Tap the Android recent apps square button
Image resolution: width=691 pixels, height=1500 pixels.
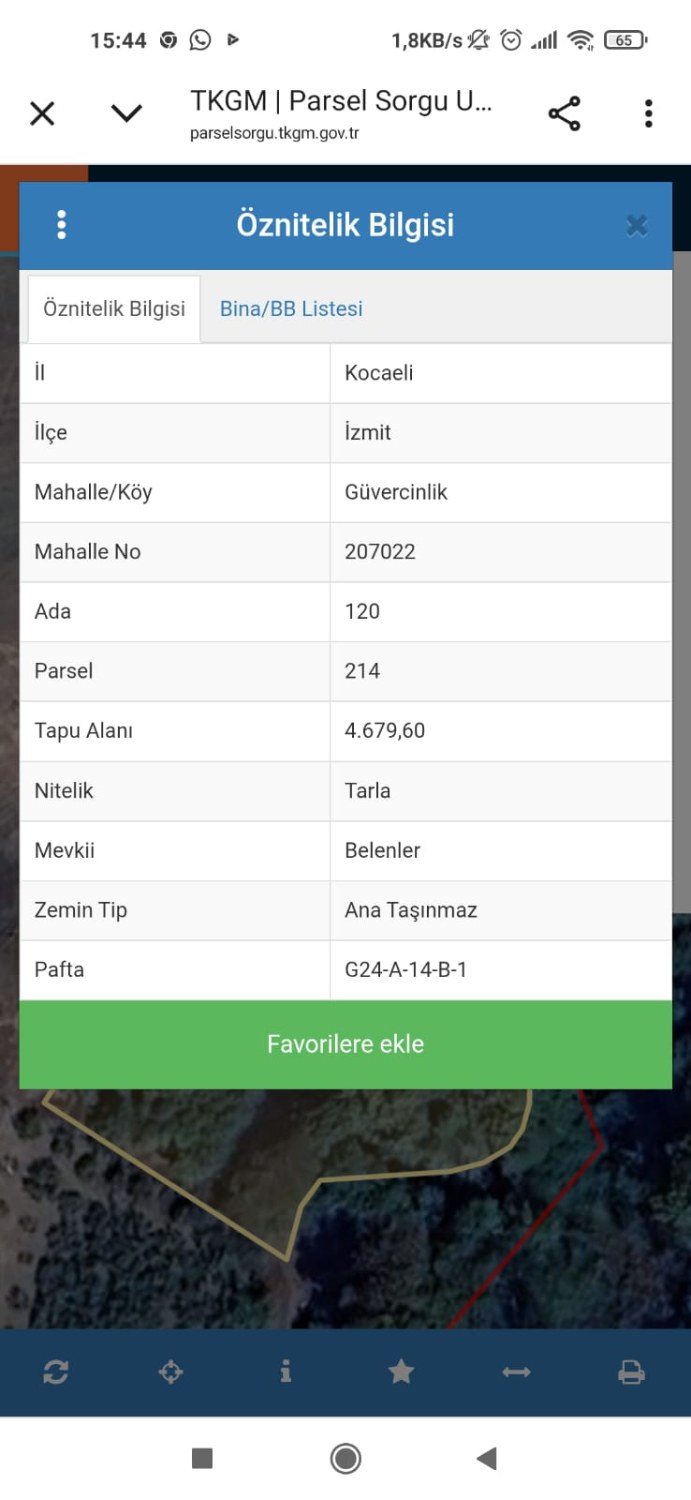tap(201, 1459)
